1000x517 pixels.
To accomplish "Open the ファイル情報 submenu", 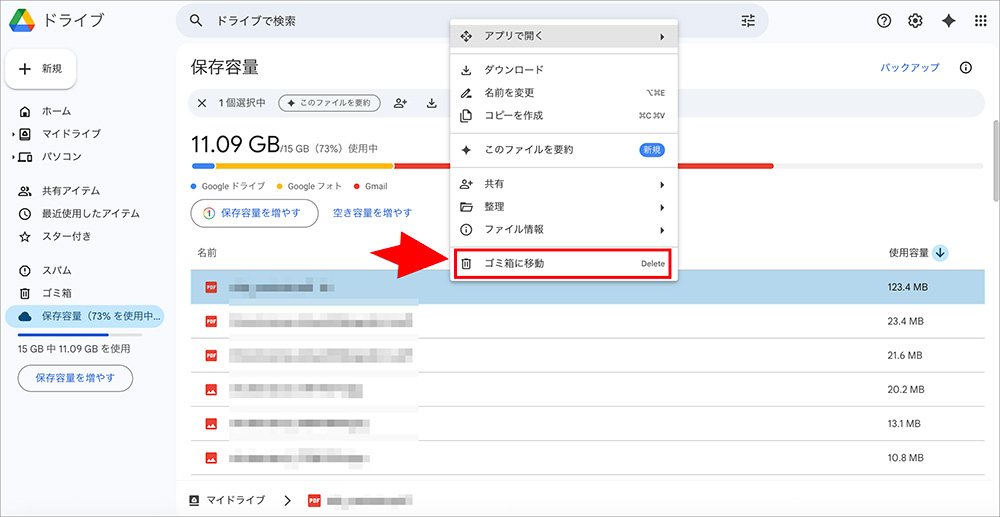I will coord(564,229).
